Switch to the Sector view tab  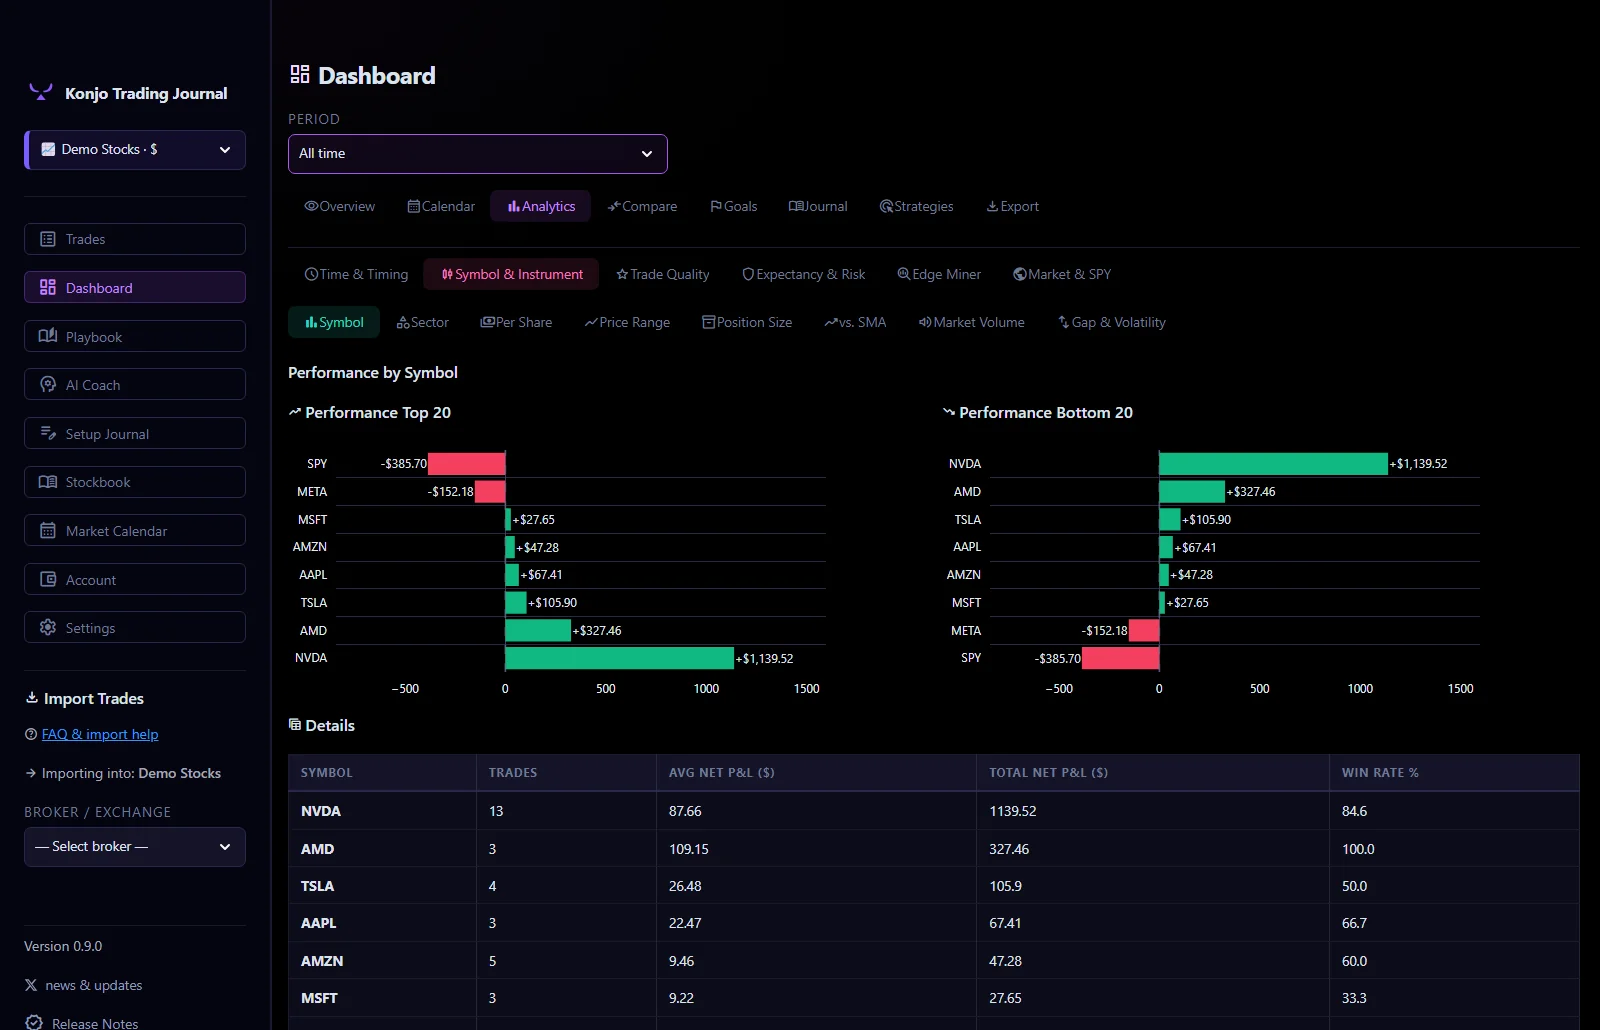pos(423,322)
